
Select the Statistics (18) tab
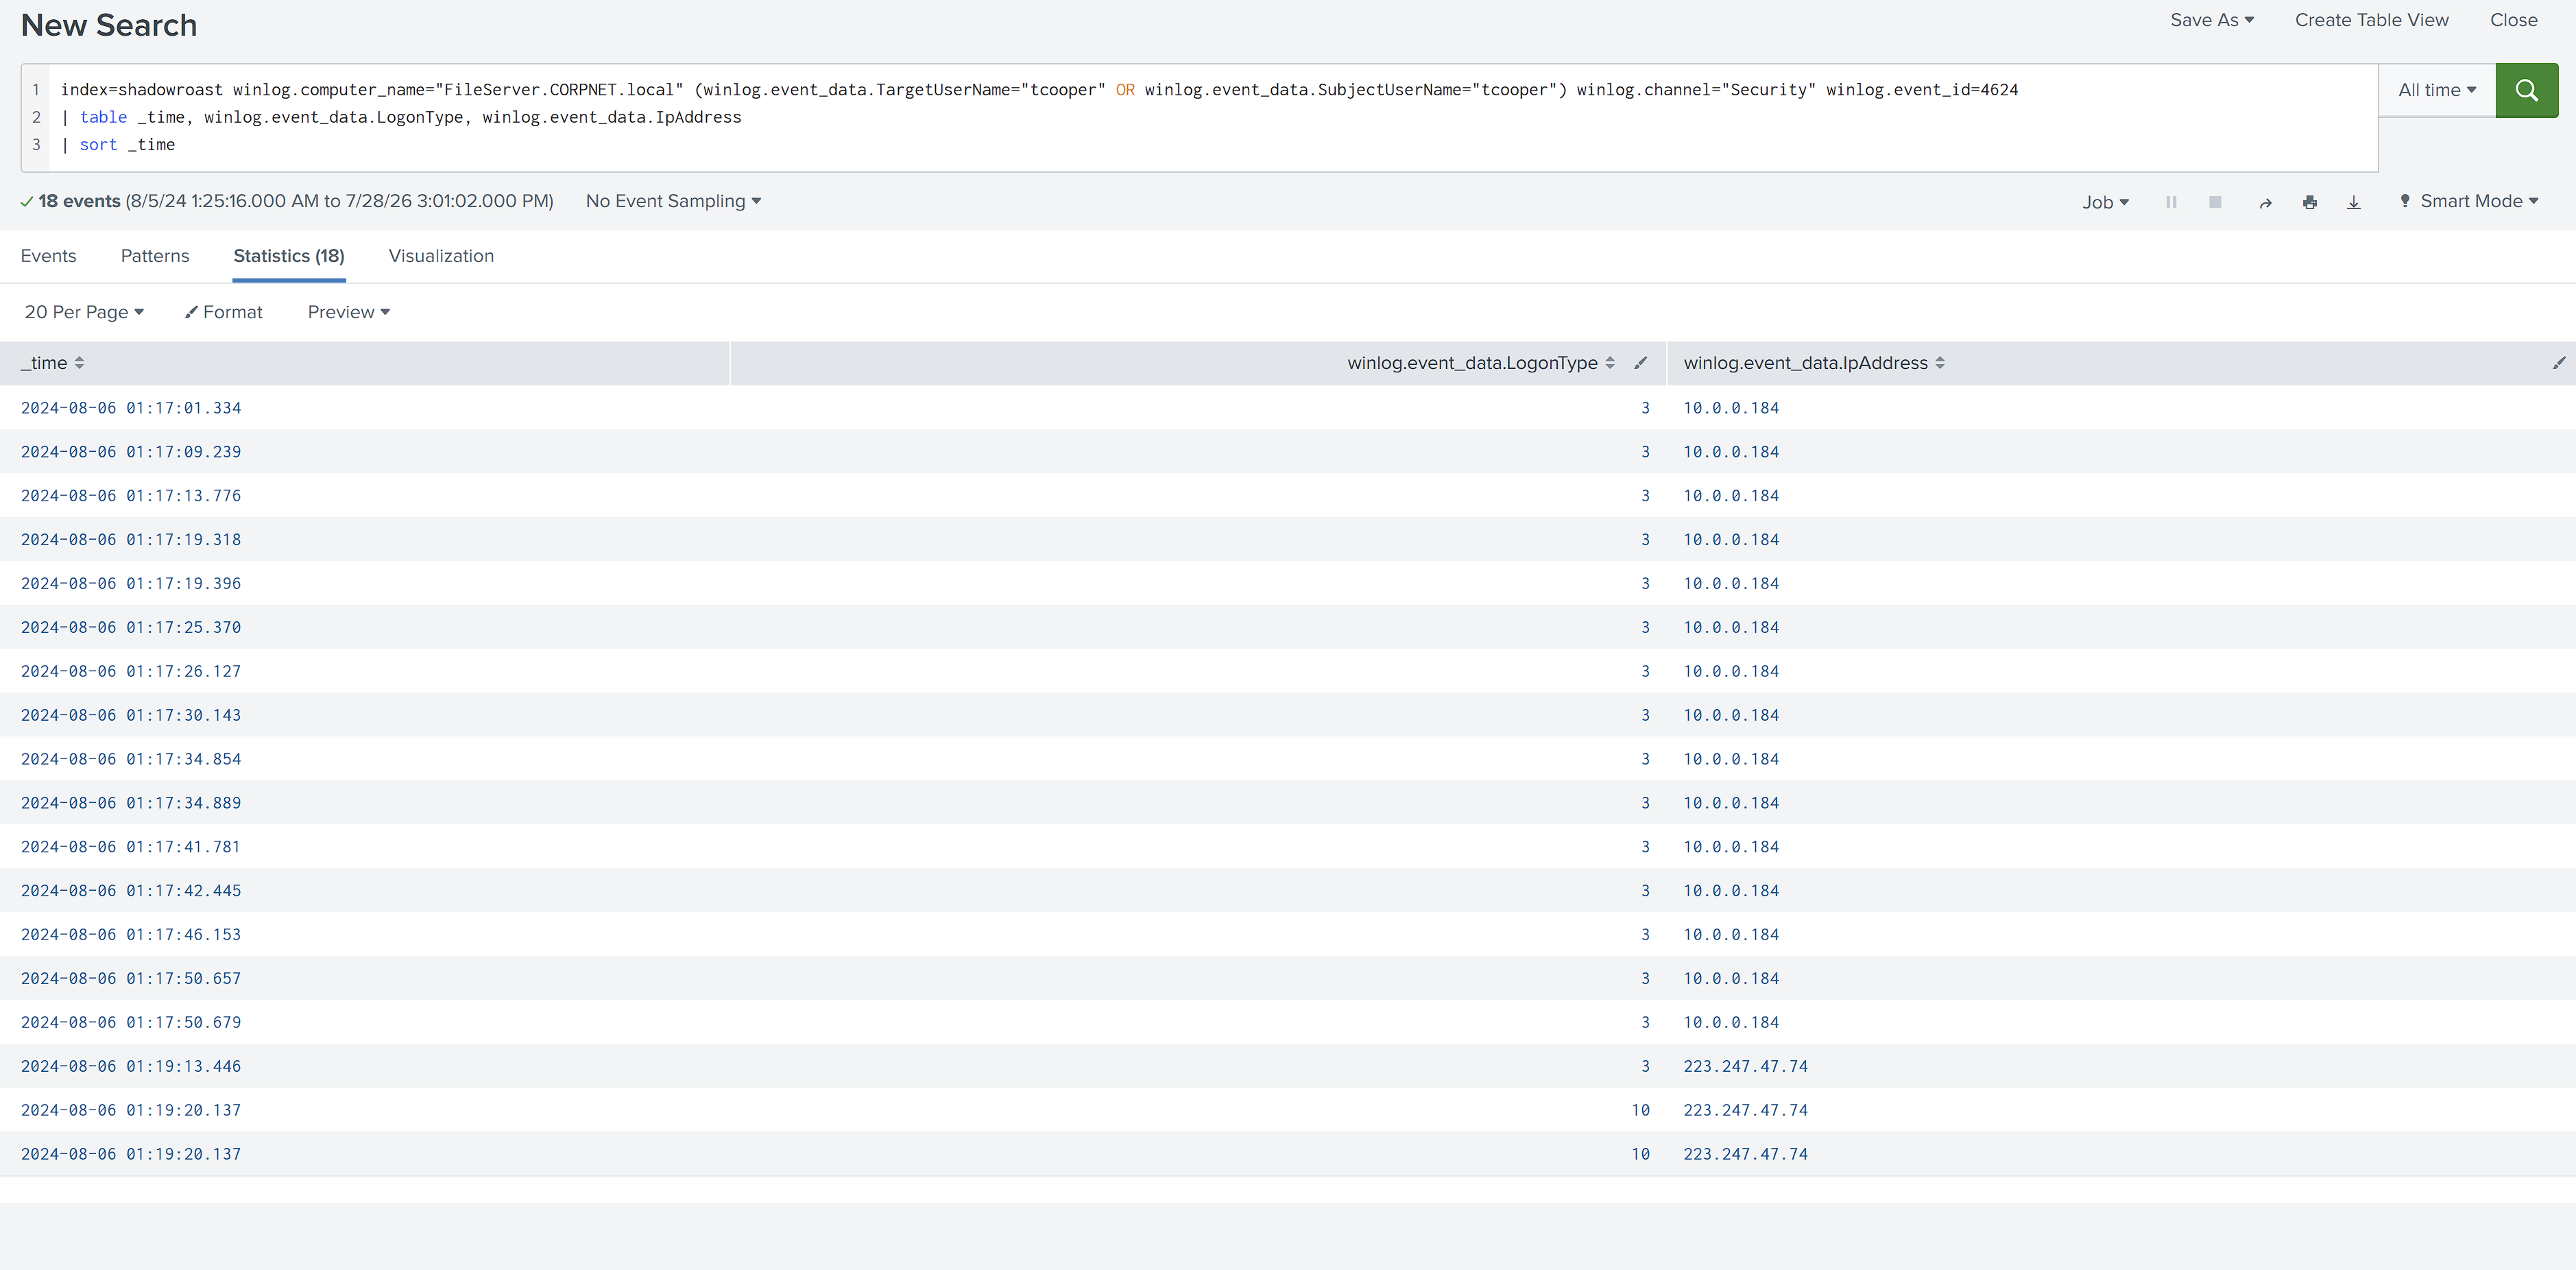pos(289,256)
